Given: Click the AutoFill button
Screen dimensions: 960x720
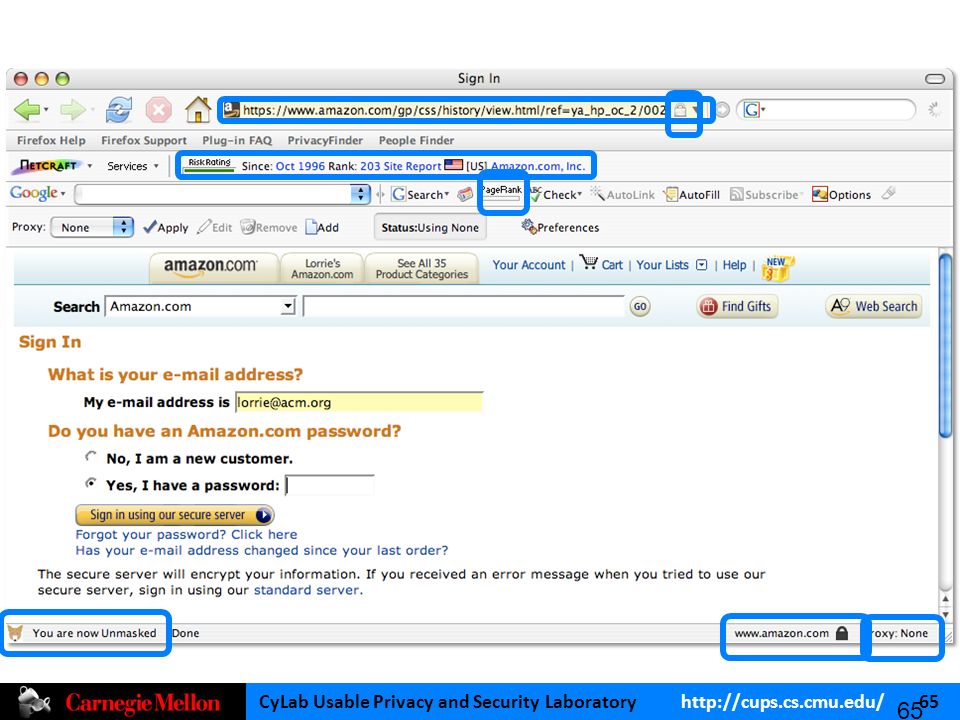Looking at the screenshot, I should [x=693, y=194].
